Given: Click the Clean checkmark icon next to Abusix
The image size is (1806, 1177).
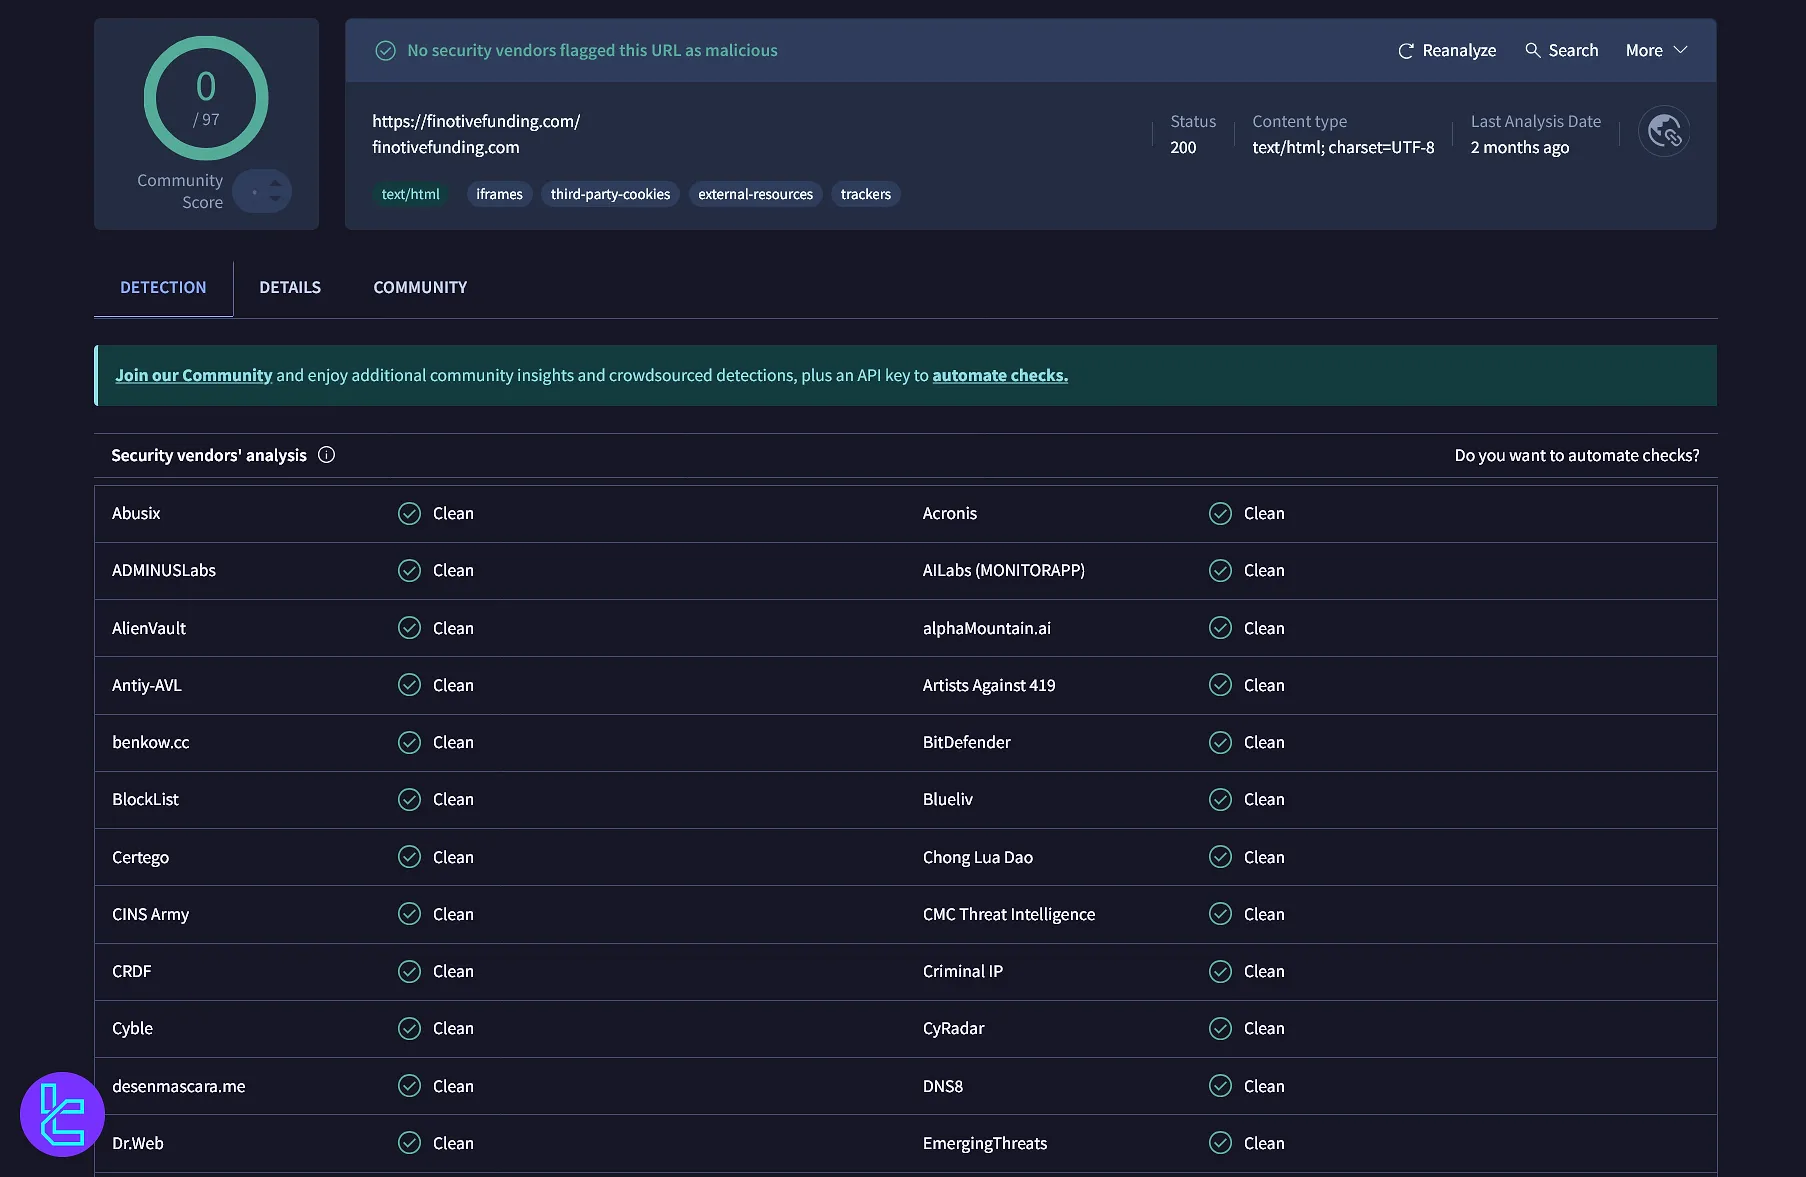Looking at the screenshot, I should pos(409,513).
